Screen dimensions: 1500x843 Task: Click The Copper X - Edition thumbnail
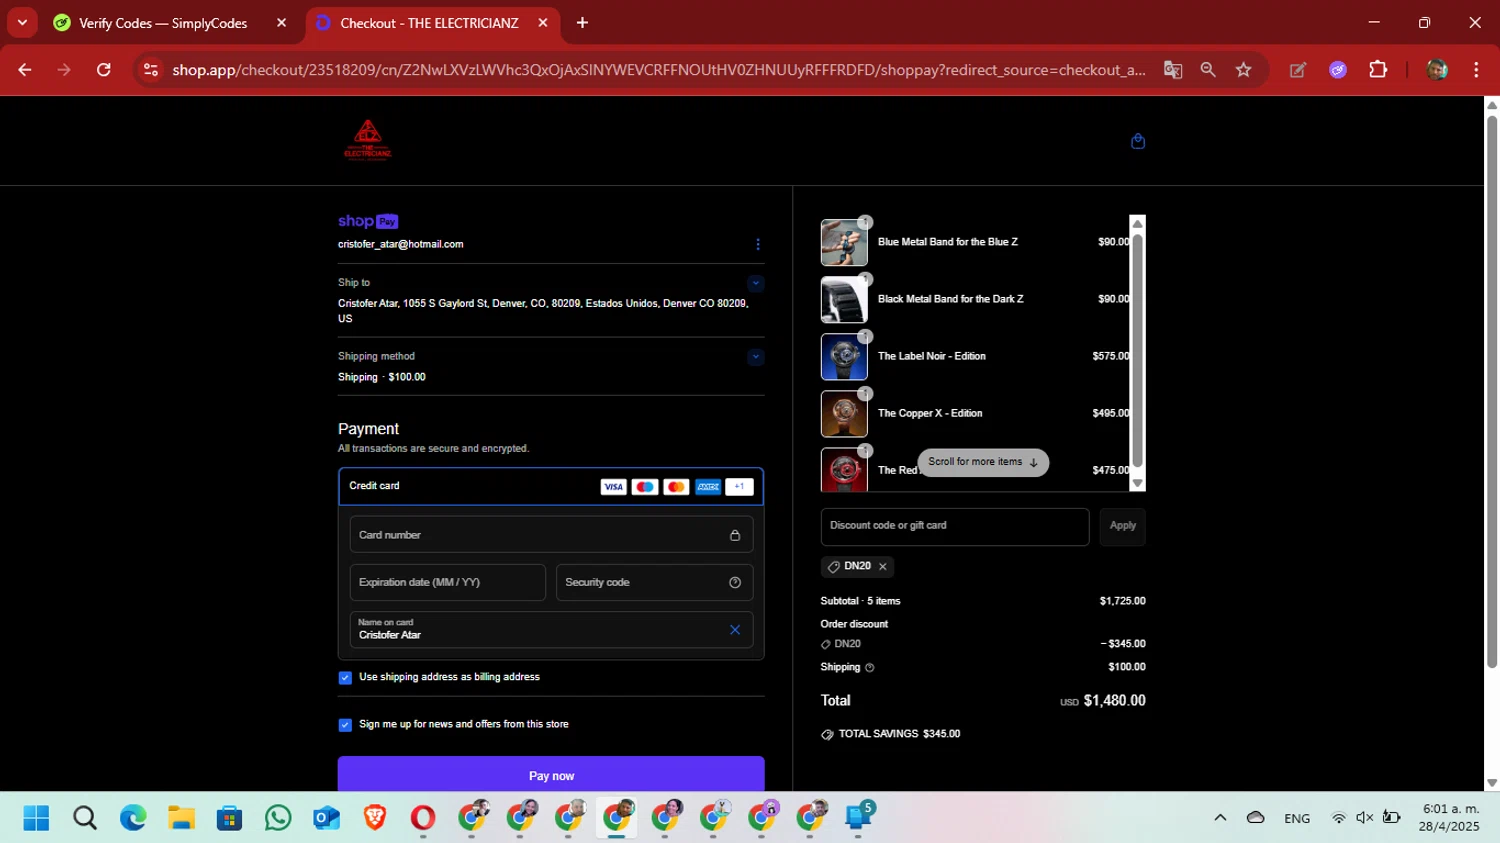[844, 413]
